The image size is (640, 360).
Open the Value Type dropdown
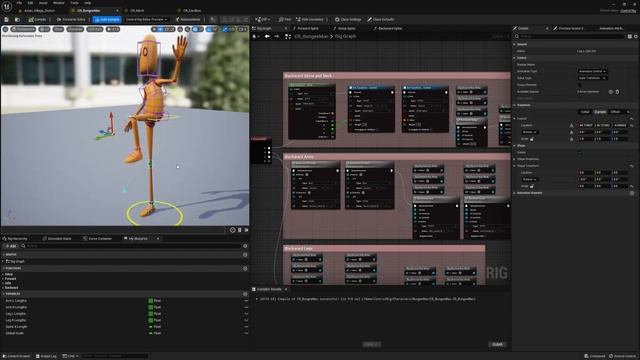point(592,78)
